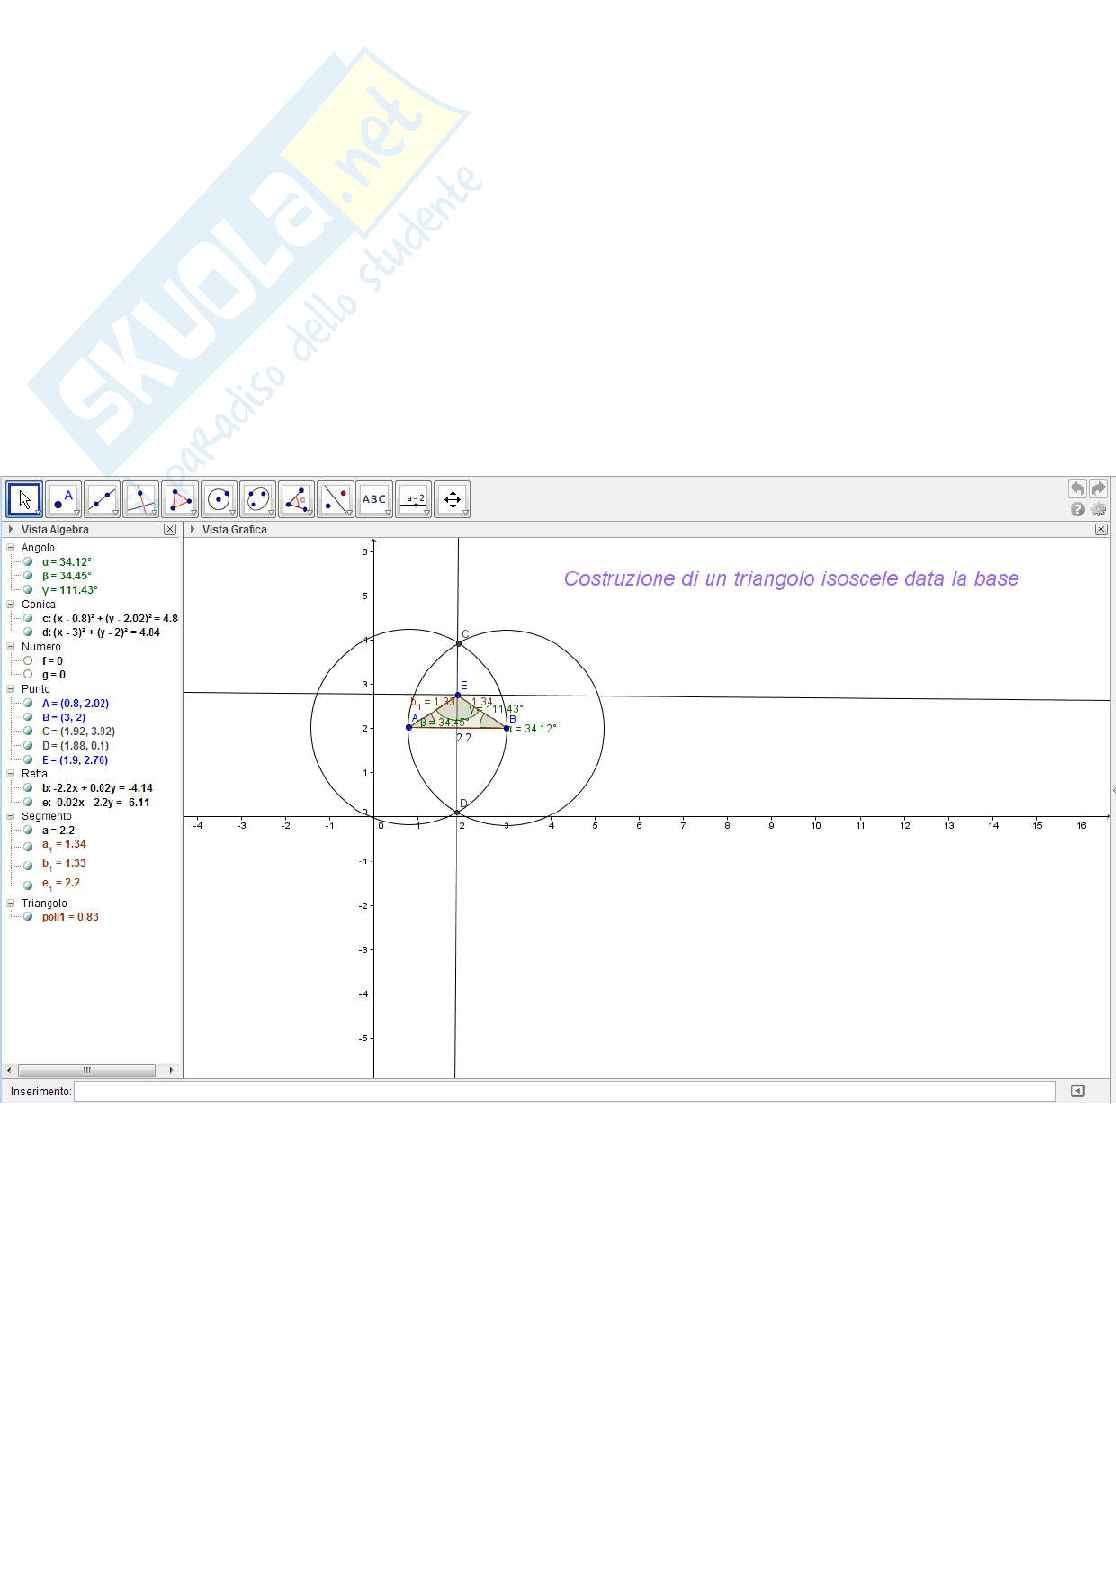Click the Vista Grafica panel header

coord(234,529)
